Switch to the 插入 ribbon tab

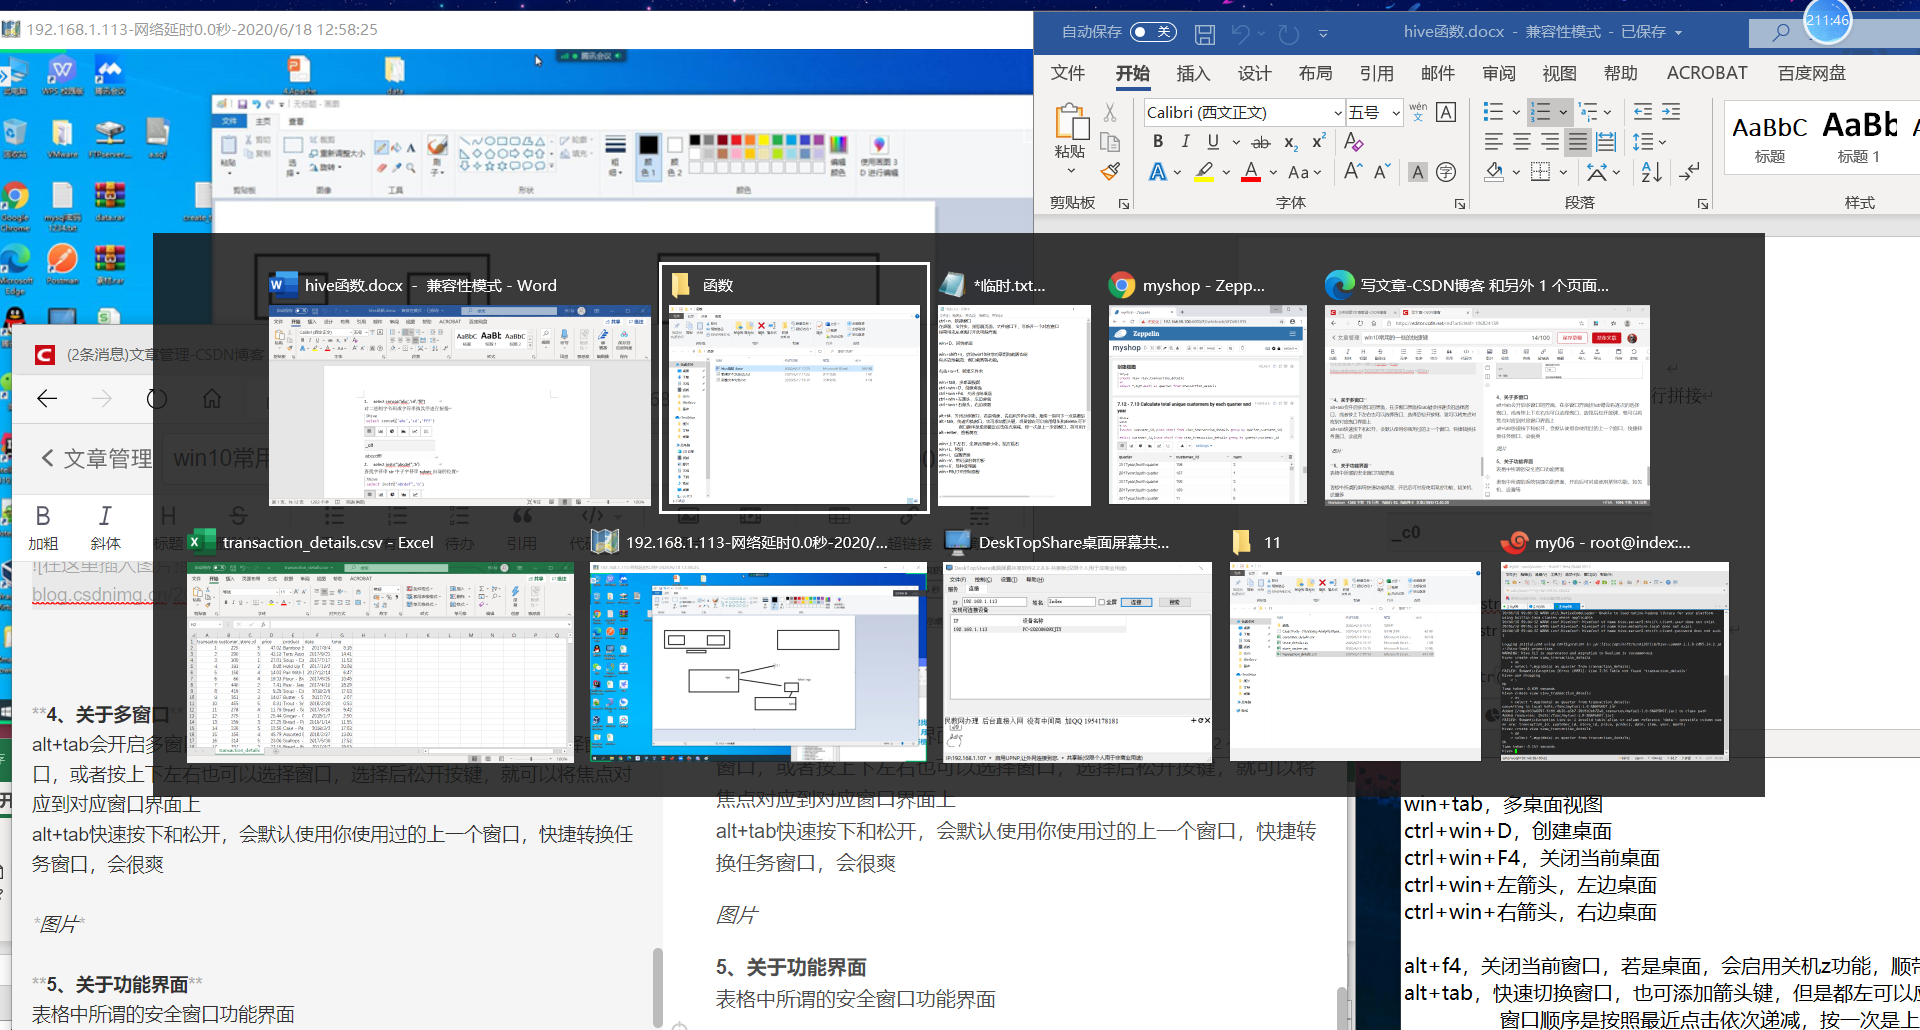pos(1192,73)
